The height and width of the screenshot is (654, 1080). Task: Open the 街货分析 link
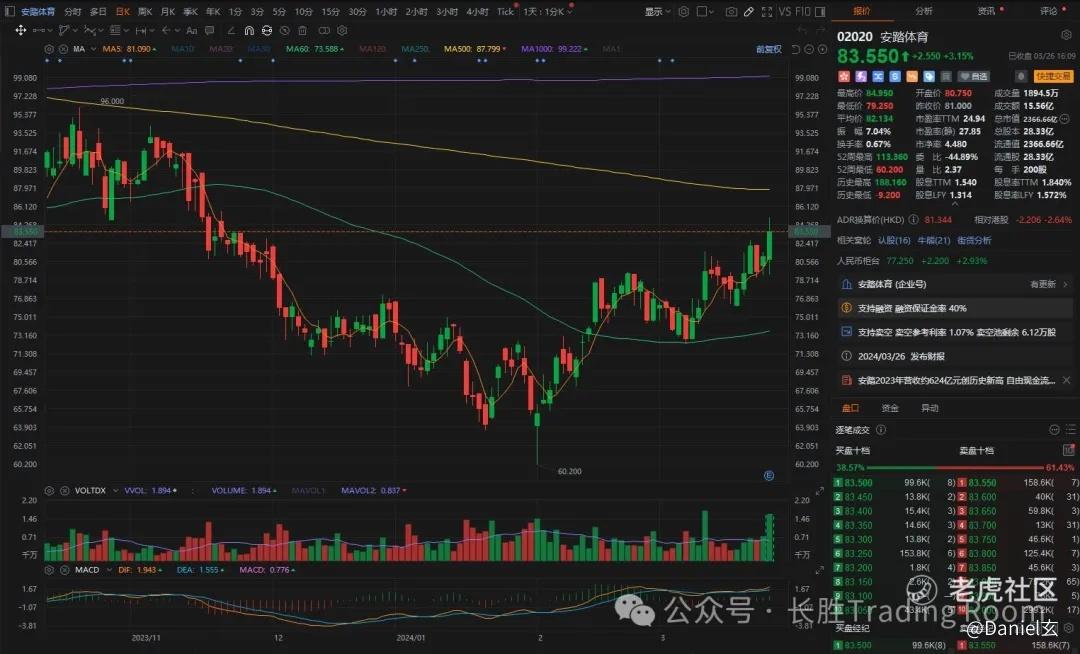pyautogui.click(x=974, y=240)
